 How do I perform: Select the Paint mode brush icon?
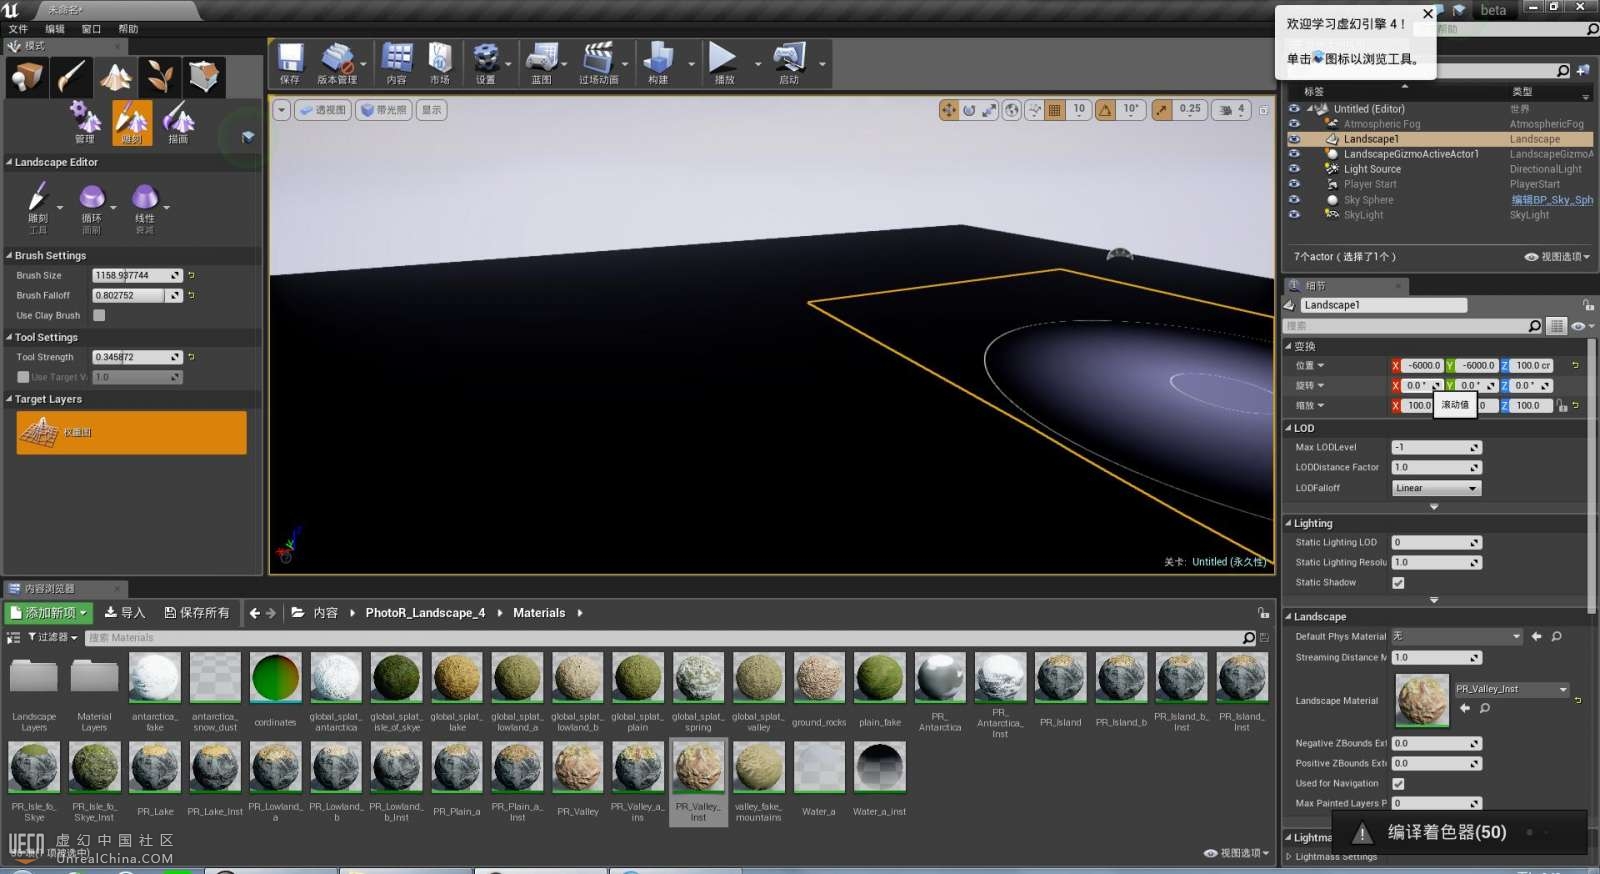[72, 77]
